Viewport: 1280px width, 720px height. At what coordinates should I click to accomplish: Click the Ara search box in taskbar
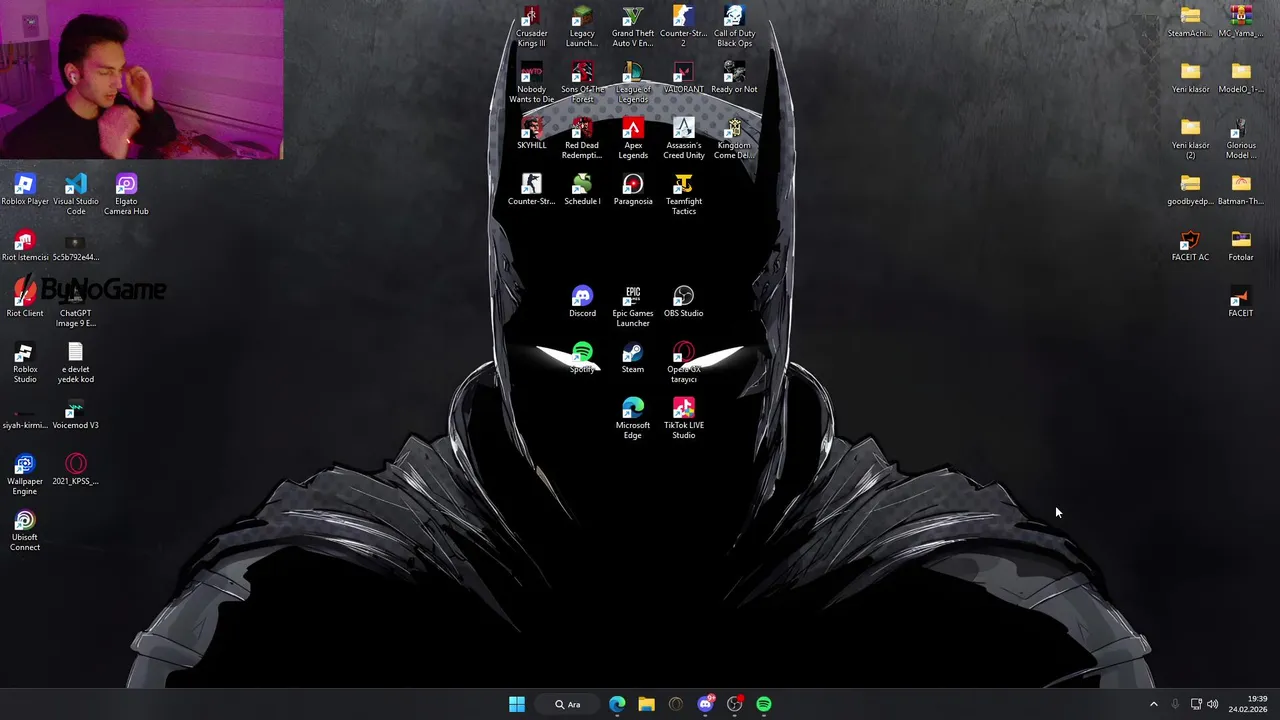click(568, 704)
